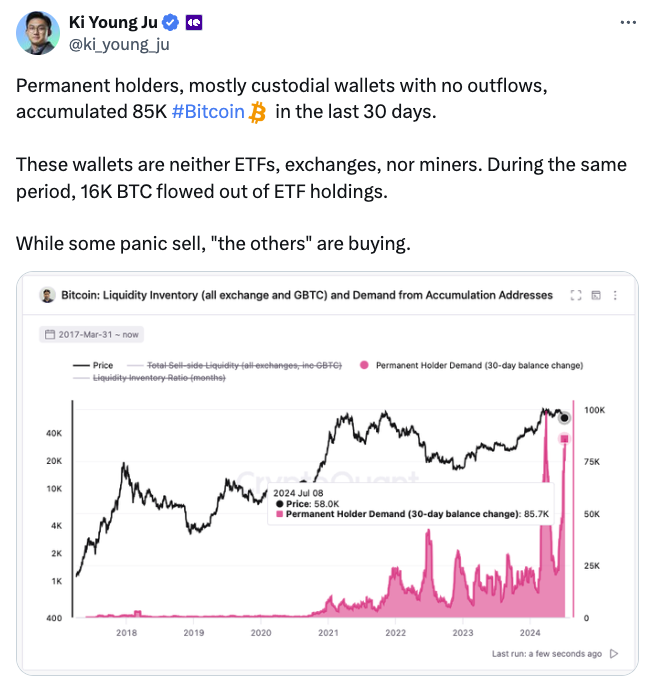This screenshot has height=687, width=653.
Task: Click the Bitcoin emoji icon in tweet
Action: point(258,111)
